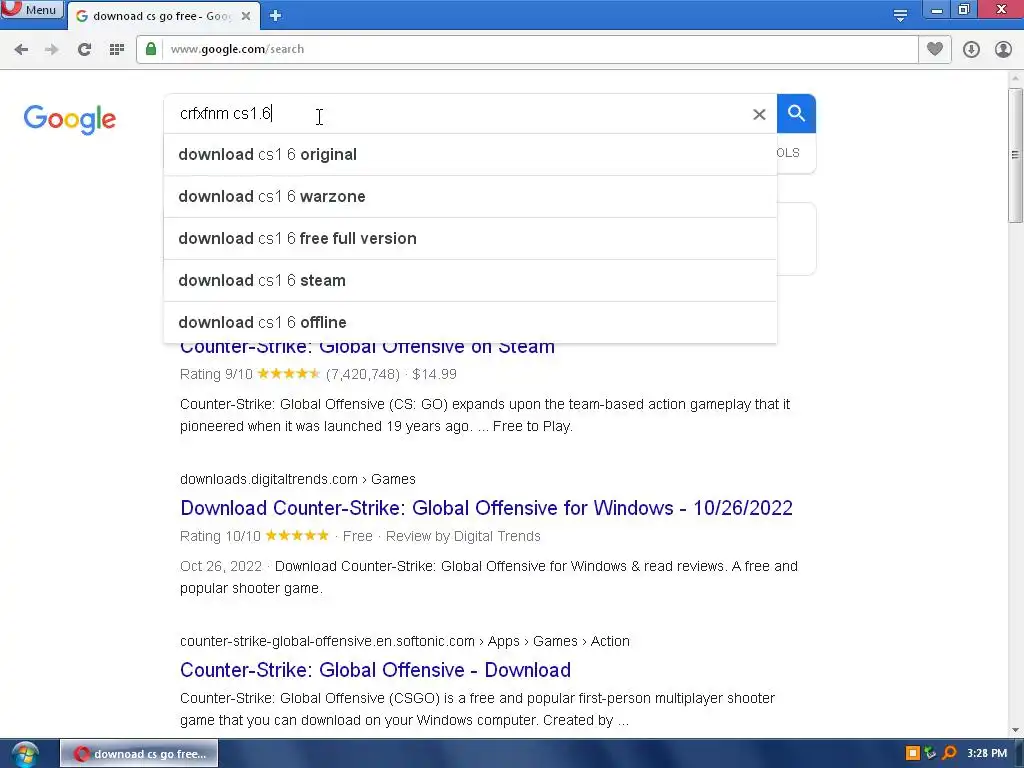This screenshot has width=1024, height=768.
Task: Open the downloads icon in toolbar
Action: click(971, 49)
